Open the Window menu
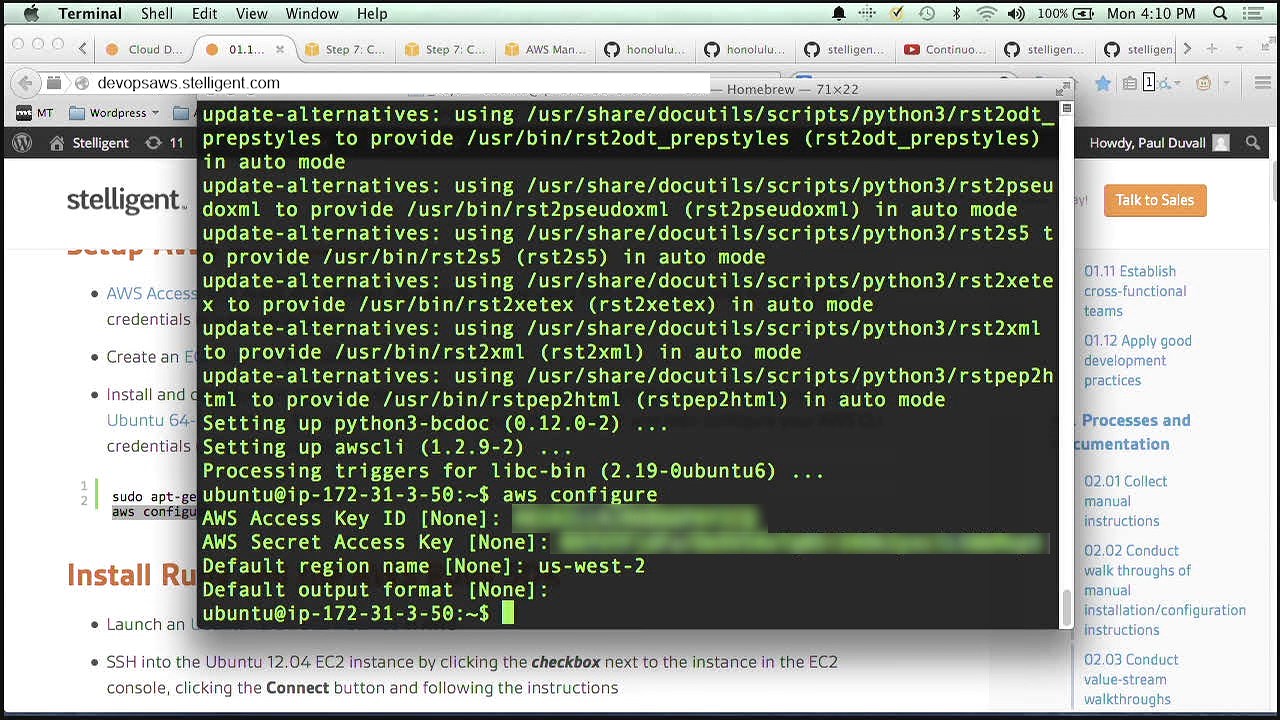Screen dimensions: 1280x720 tap(312, 14)
